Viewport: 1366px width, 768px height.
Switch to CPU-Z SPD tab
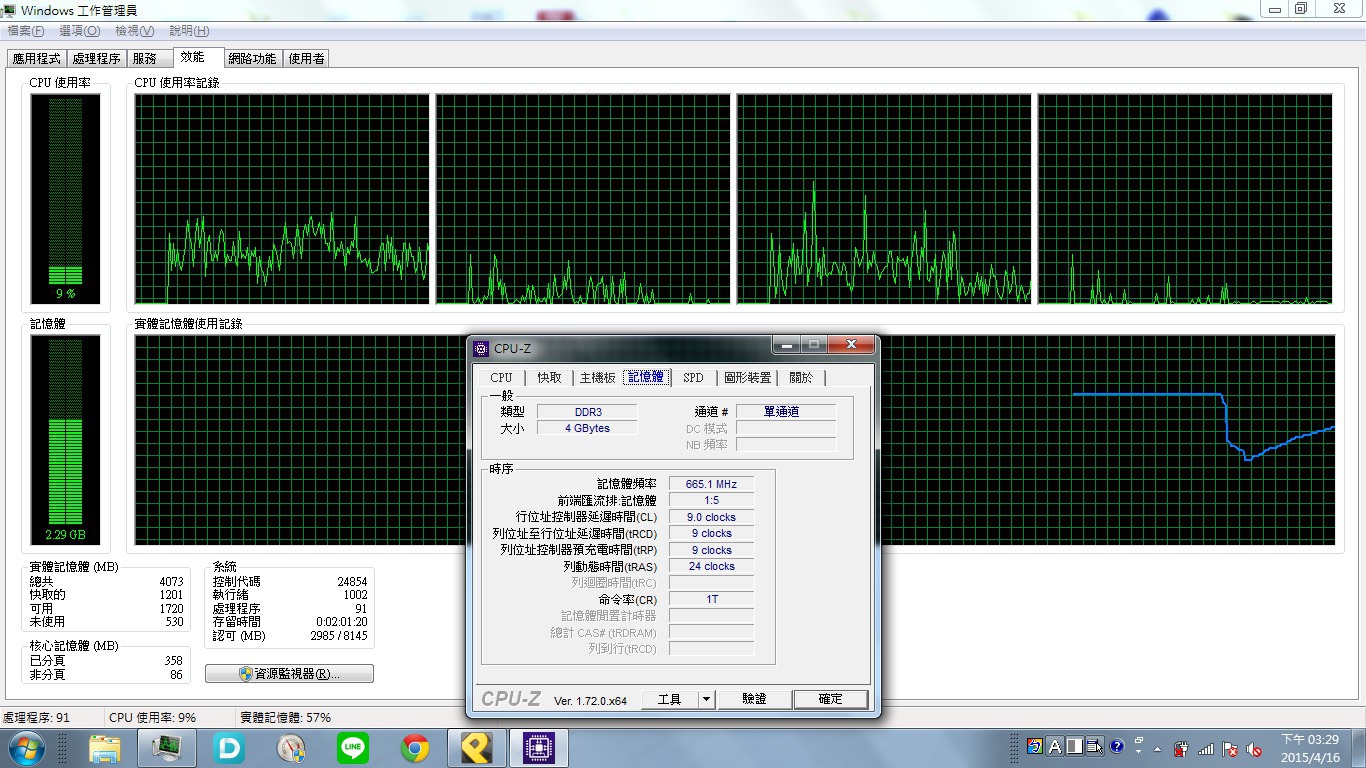tap(694, 378)
